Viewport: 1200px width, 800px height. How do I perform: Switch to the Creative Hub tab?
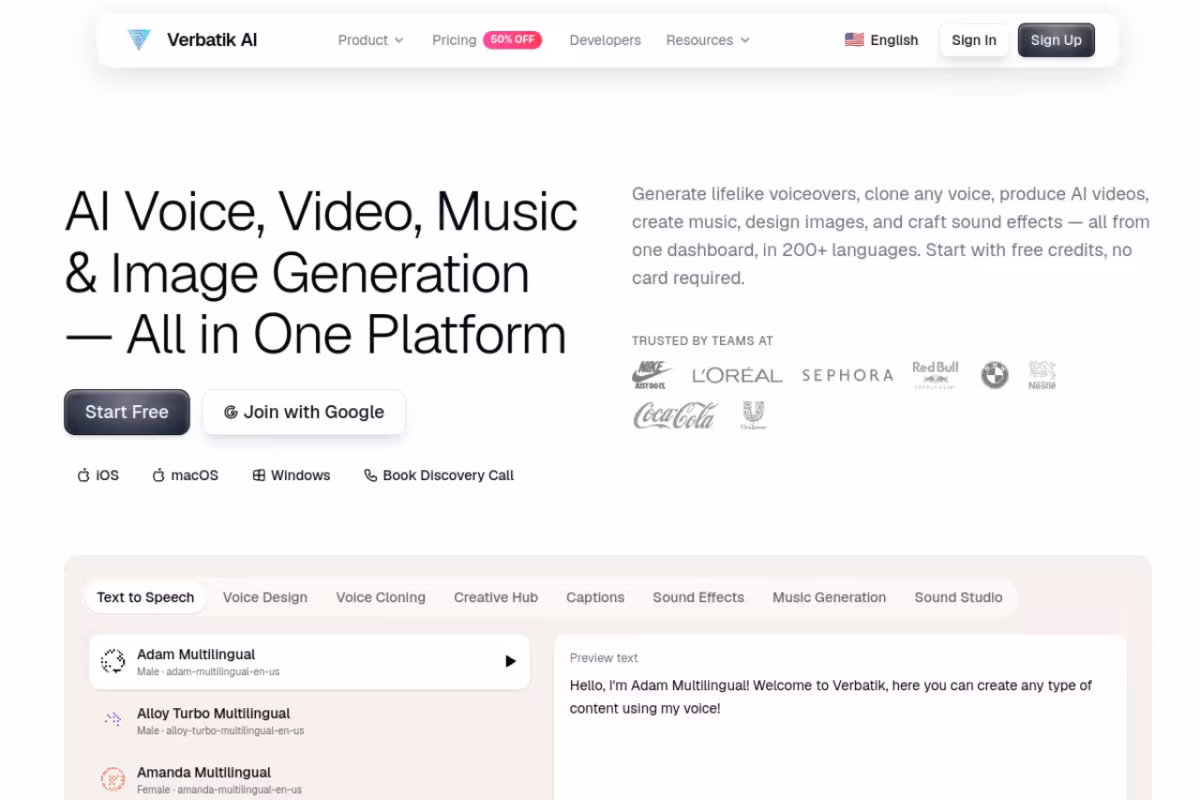(x=496, y=597)
